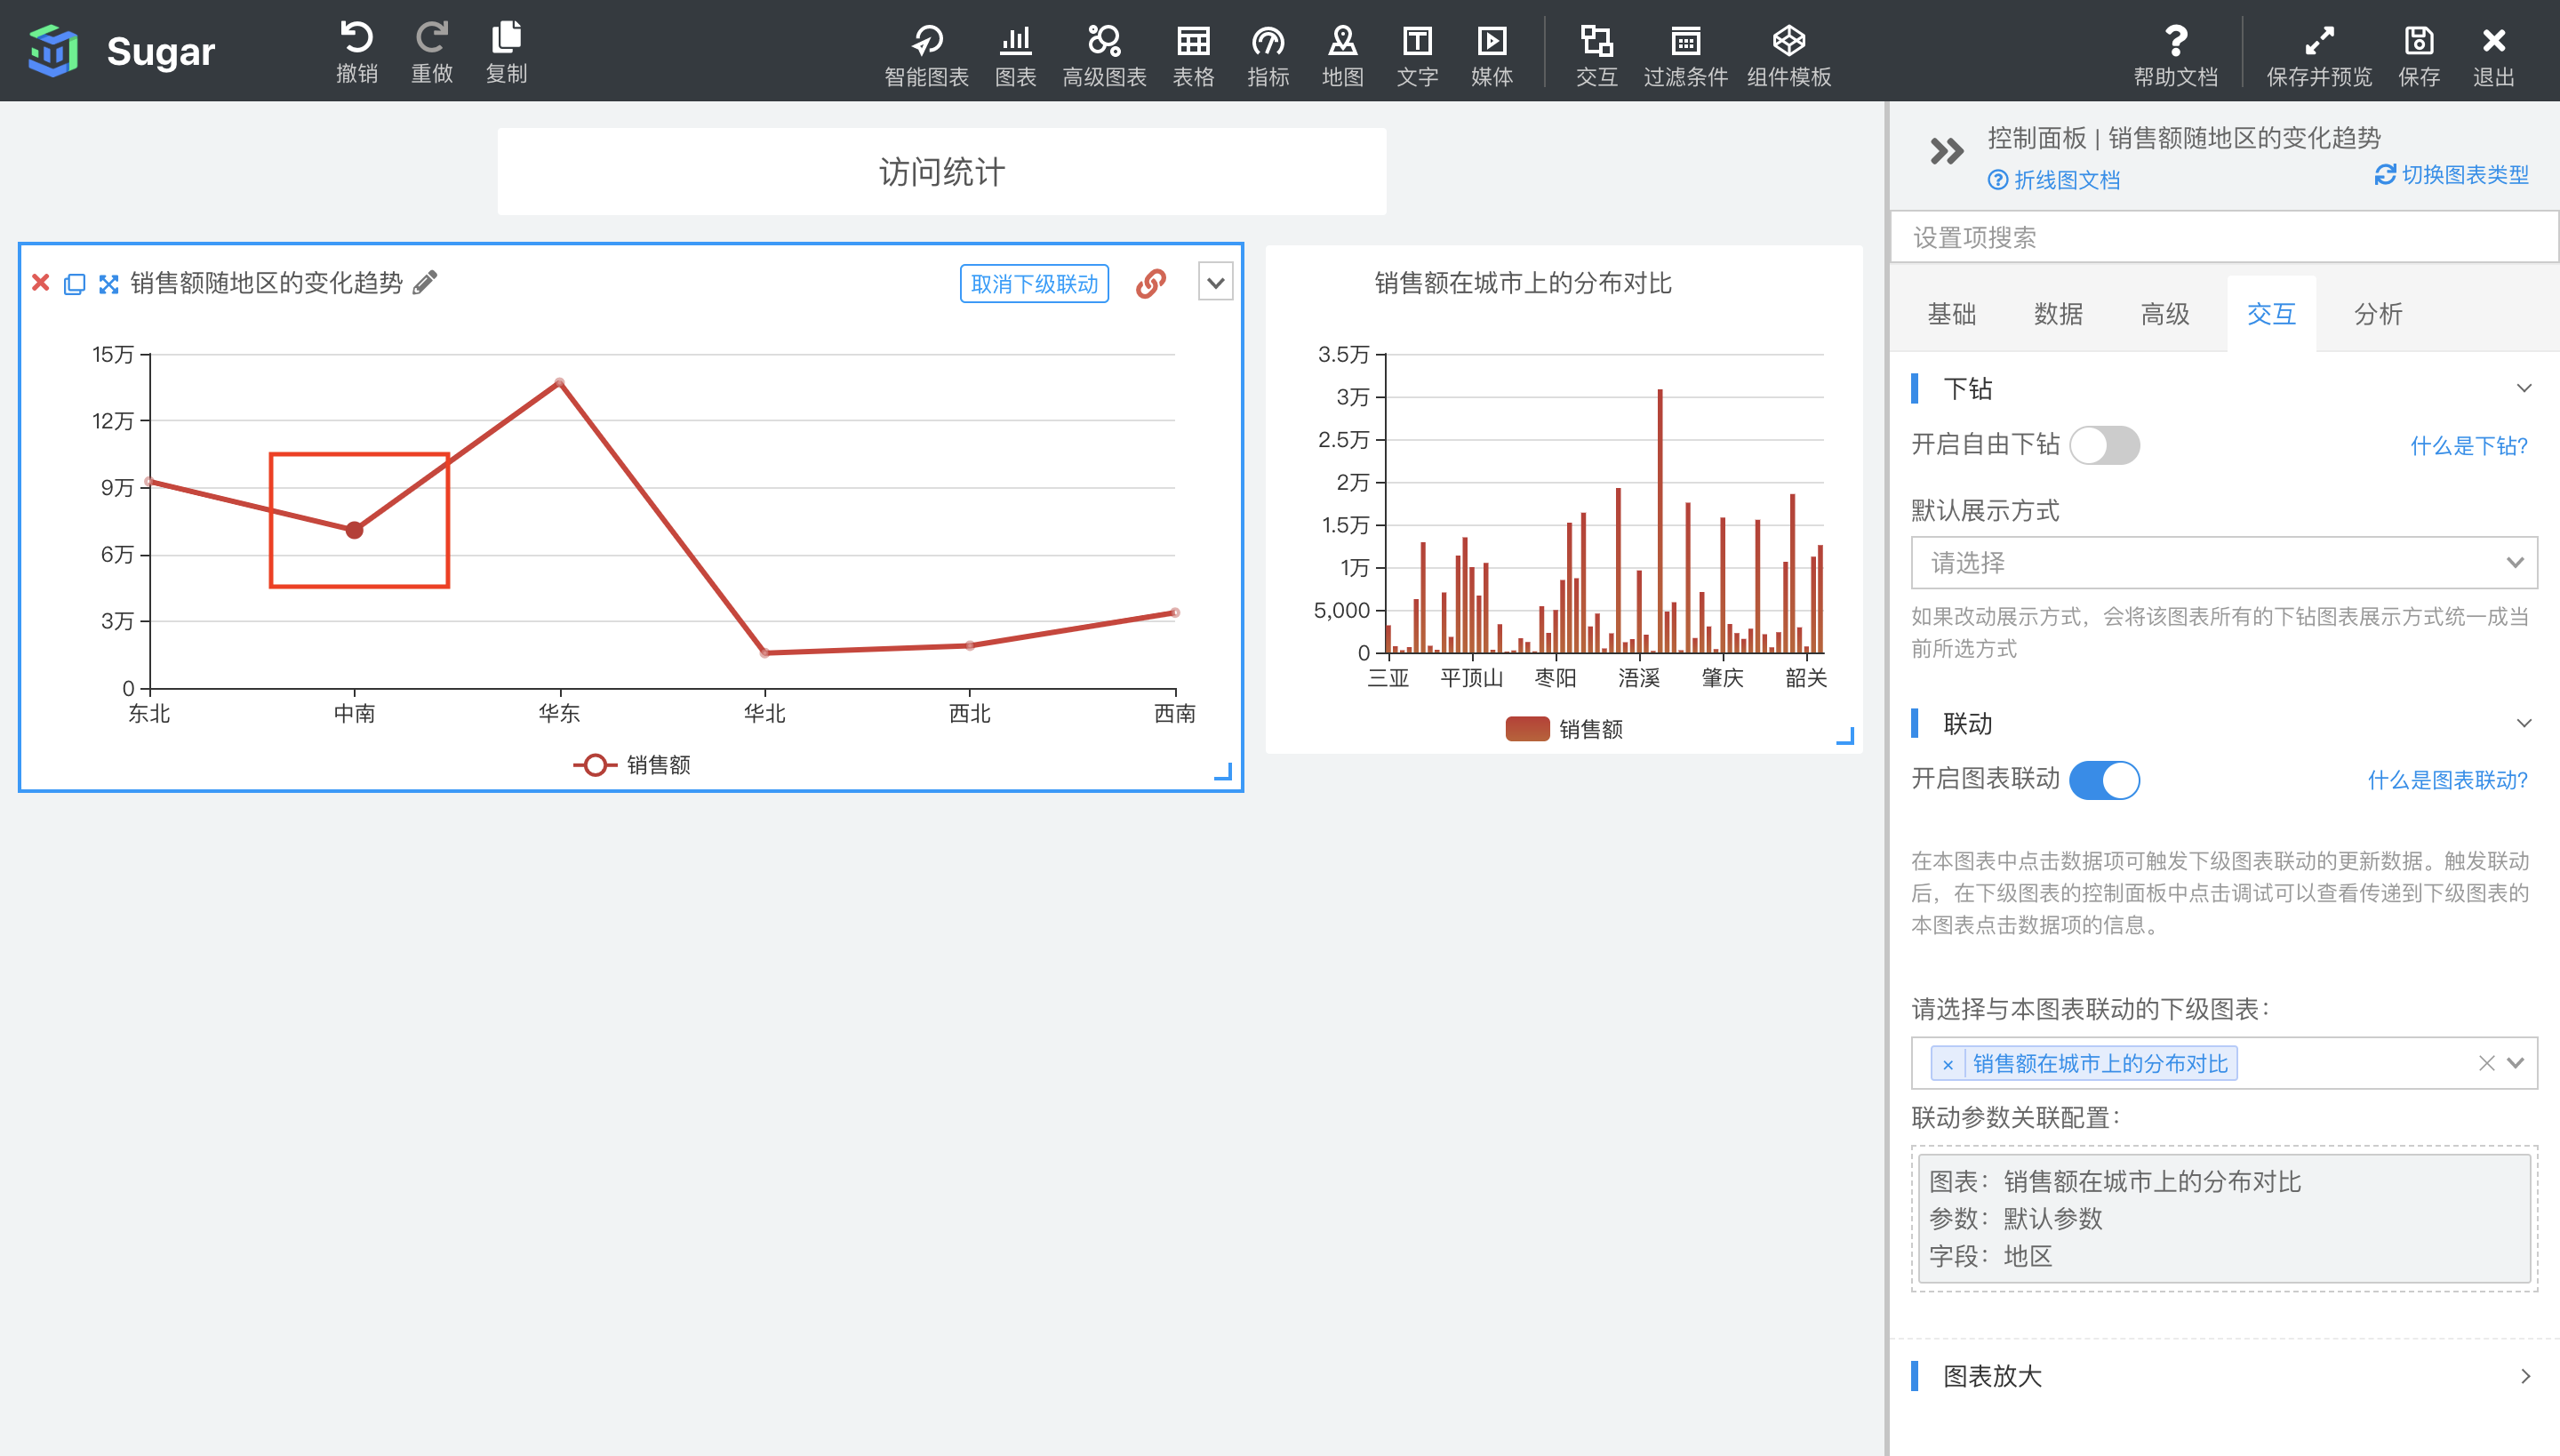The width and height of the screenshot is (2560, 1456).
Task: Open the smart chart (智能图表) menu
Action: click(x=926, y=54)
